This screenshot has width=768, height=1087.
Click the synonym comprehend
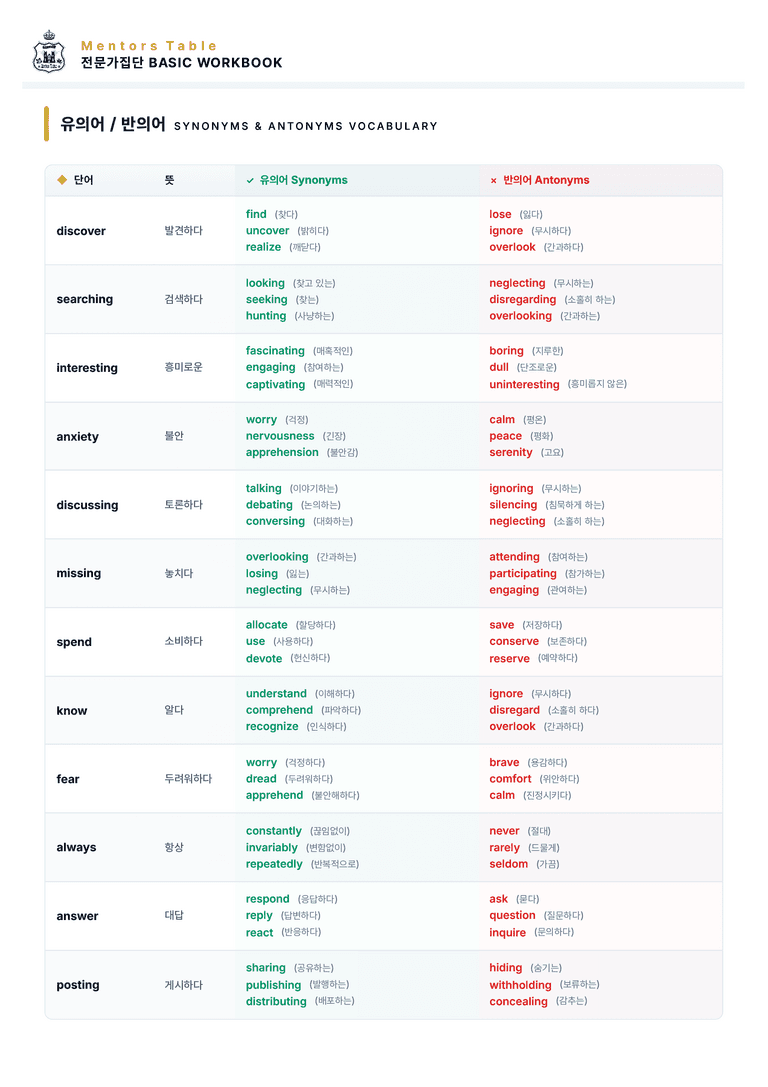(x=279, y=710)
